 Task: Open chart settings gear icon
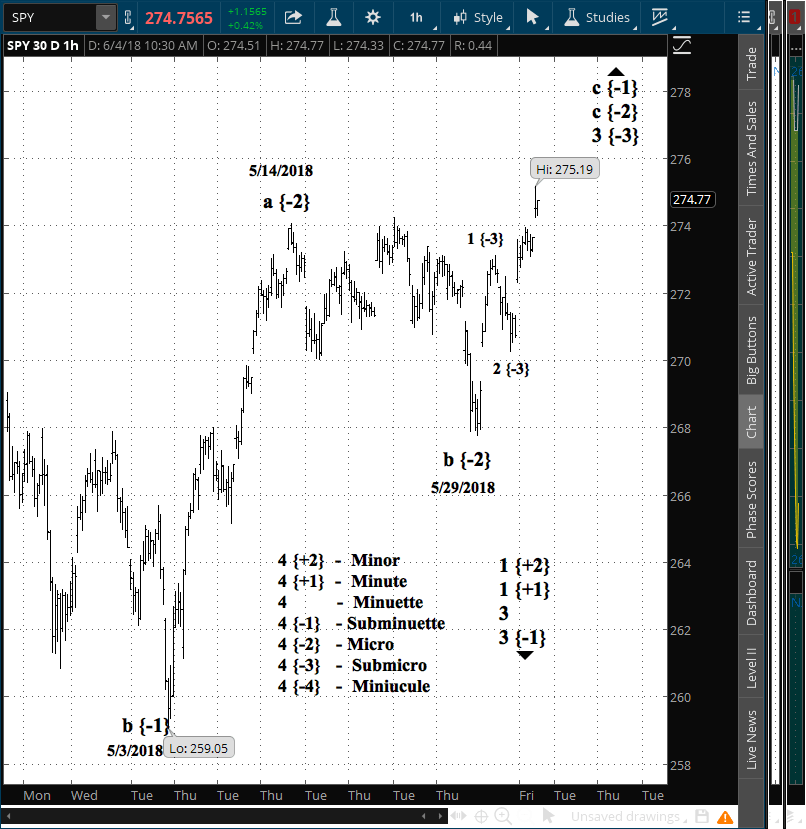(373, 17)
